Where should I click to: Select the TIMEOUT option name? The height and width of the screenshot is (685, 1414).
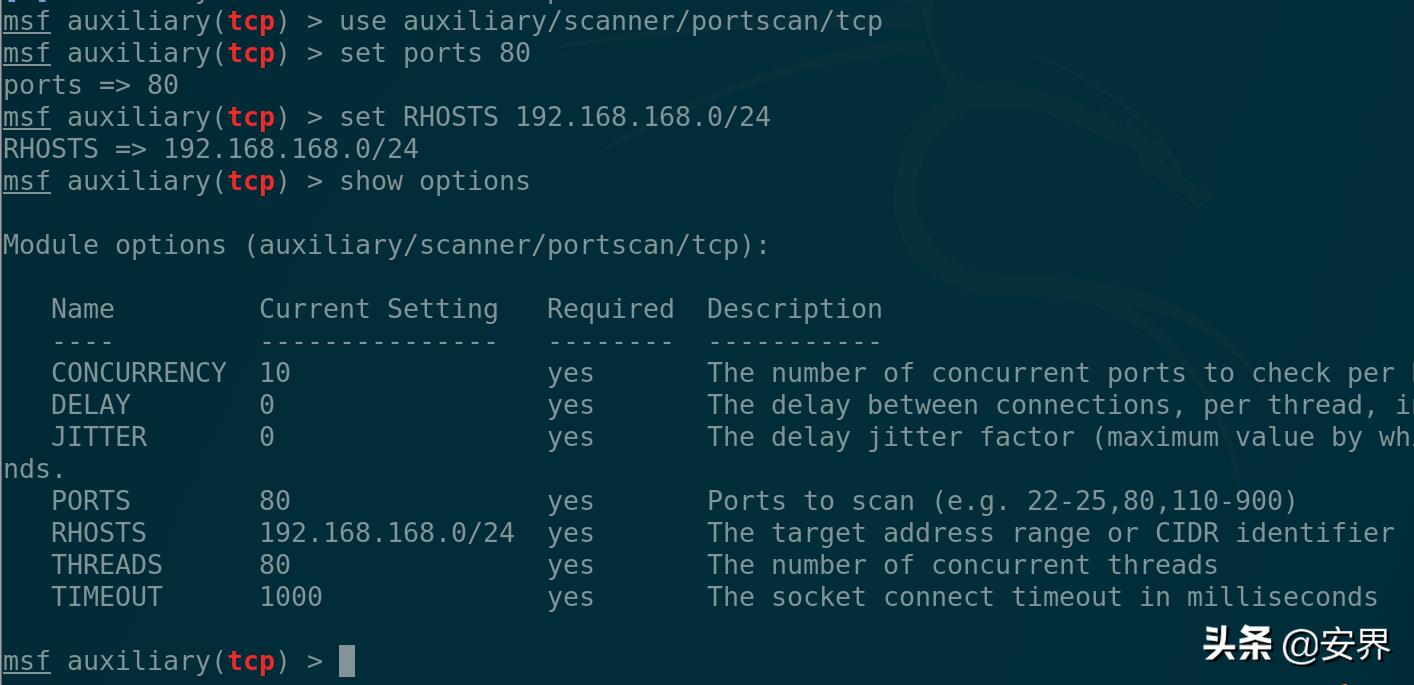[107, 597]
